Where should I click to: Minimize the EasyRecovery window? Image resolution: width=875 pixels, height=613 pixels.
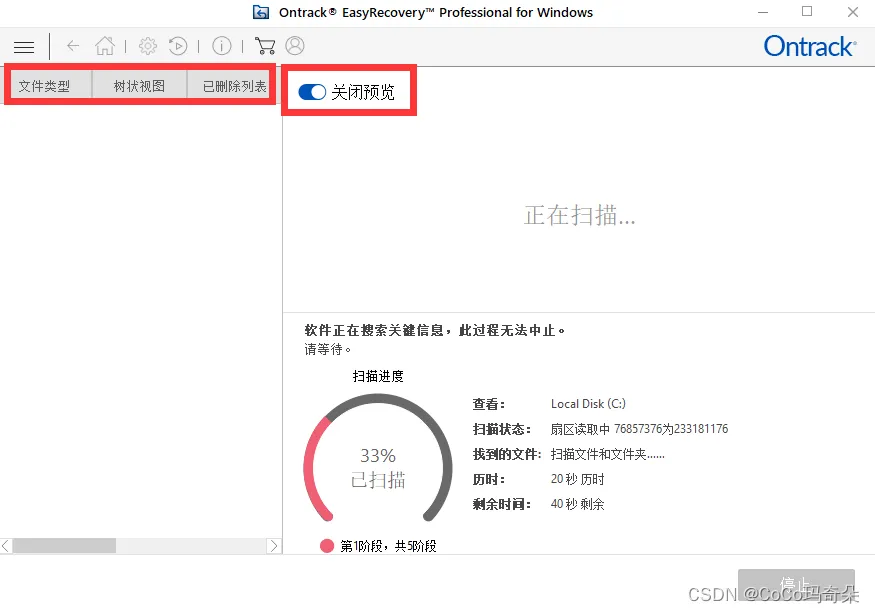click(x=763, y=12)
